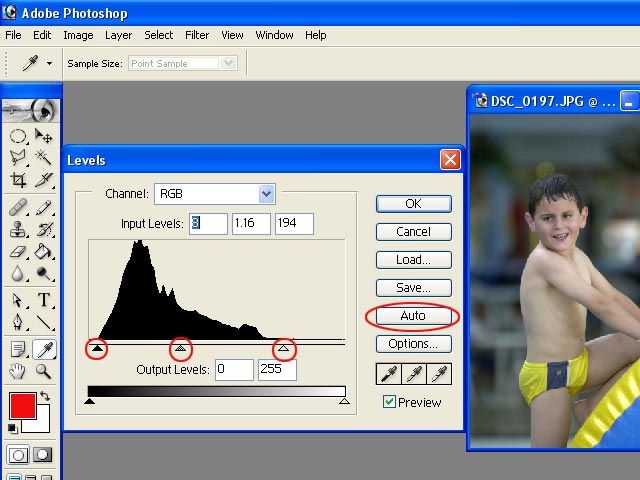Image resolution: width=640 pixels, height=480 pixels.
Task: Select the Line tool
Action: point(43,322)
